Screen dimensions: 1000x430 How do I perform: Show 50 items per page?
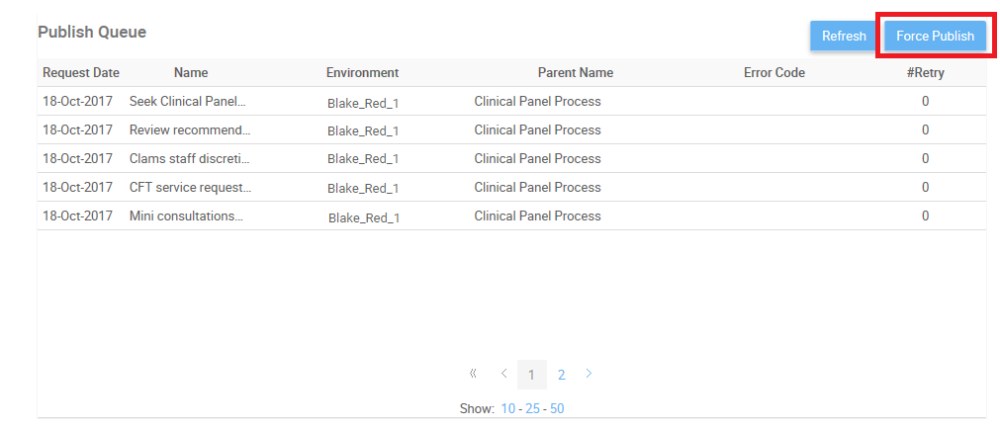(557, 408)
